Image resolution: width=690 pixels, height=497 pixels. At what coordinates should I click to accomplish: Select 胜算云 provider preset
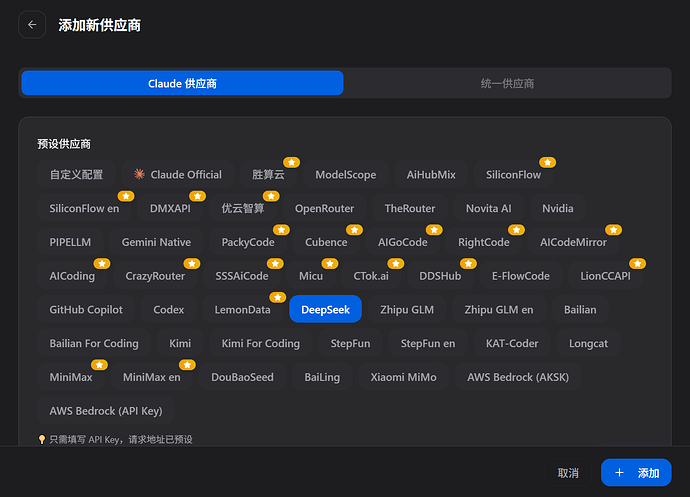click(x=268, y=175)
